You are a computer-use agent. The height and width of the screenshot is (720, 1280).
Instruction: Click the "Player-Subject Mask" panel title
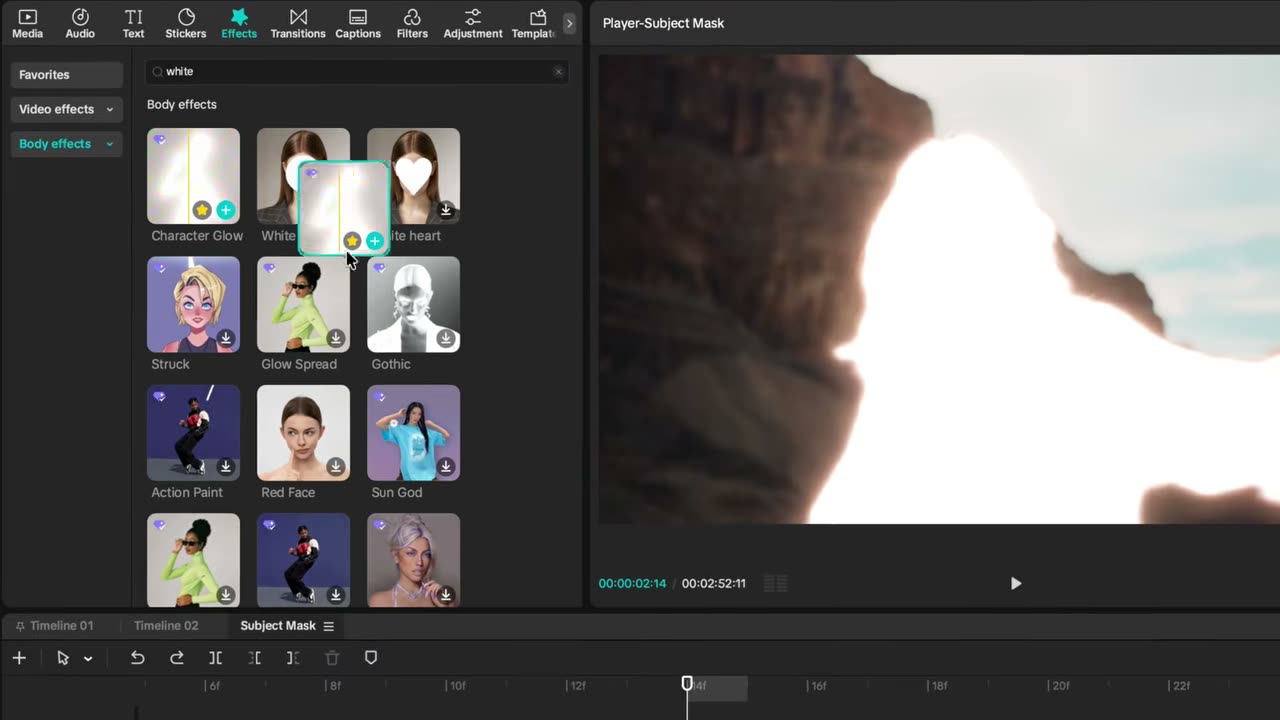coord(663,23)
